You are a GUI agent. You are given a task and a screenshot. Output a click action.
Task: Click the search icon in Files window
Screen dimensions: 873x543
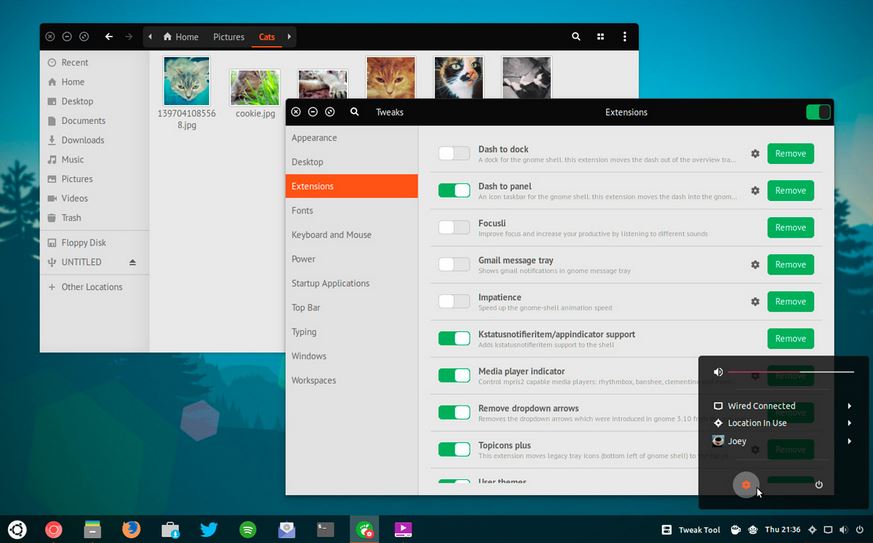click(x=576, y=36)
